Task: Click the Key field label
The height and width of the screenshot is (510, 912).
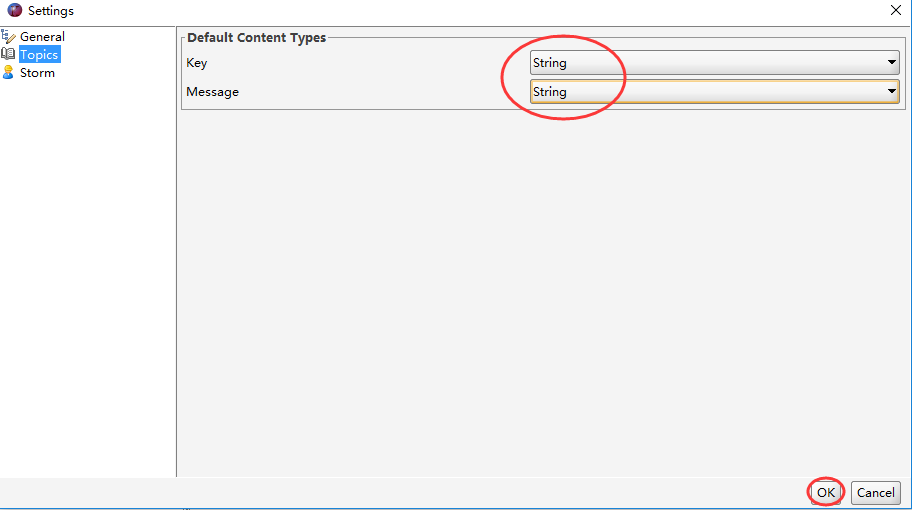Action: 197,63
